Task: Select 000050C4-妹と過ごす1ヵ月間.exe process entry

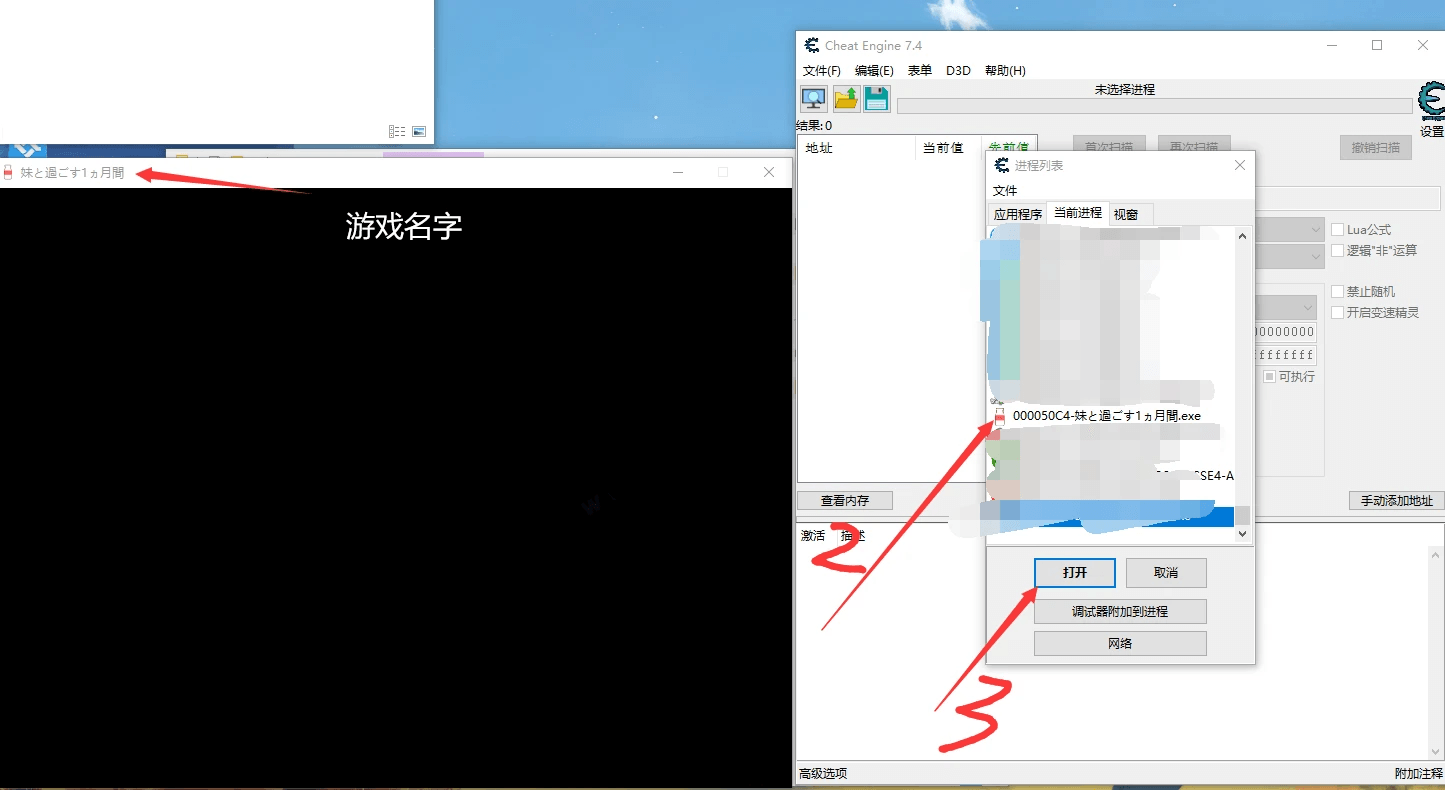Action: coord(1106,416)
